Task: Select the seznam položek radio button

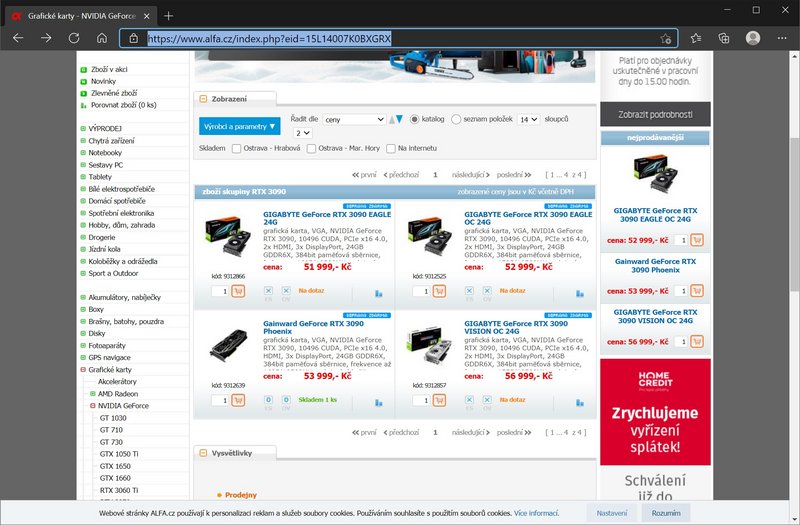Action: coord(456,119)
